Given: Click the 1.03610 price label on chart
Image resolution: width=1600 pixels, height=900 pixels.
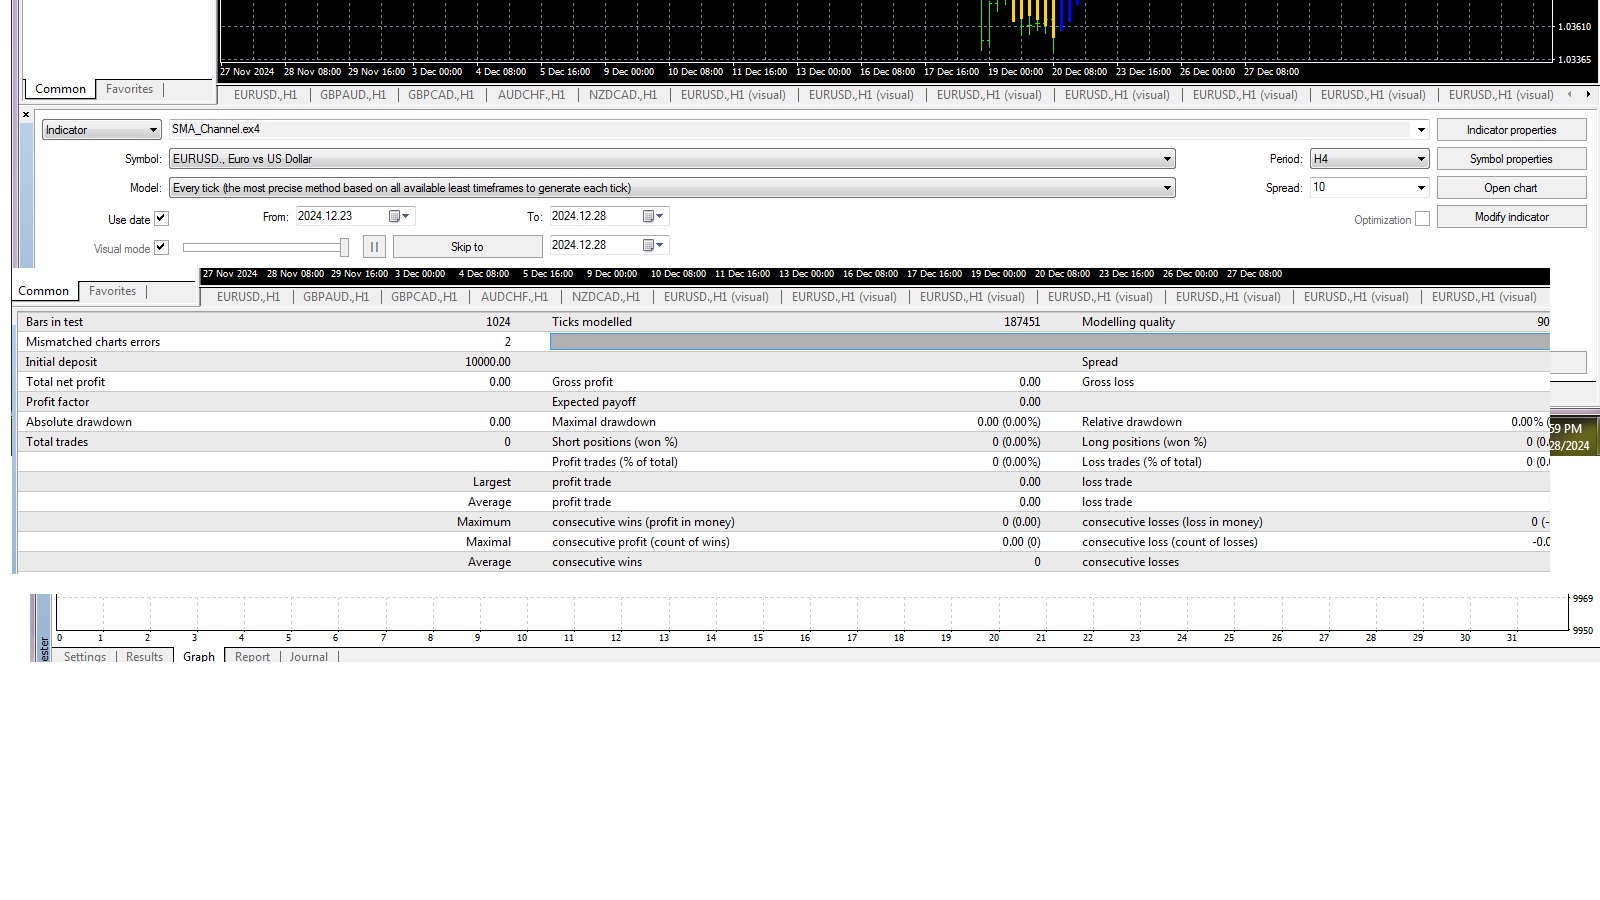Looking at the screenshot, I should coord(1574,27).
